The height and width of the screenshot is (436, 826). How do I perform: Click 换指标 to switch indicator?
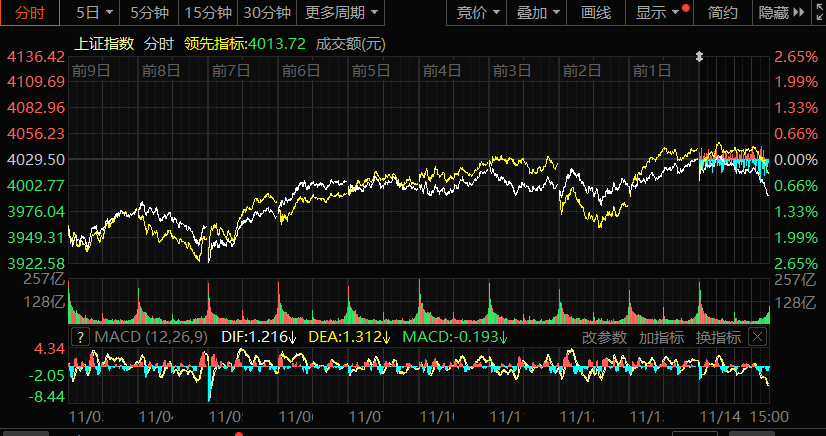tap(718, 337)
